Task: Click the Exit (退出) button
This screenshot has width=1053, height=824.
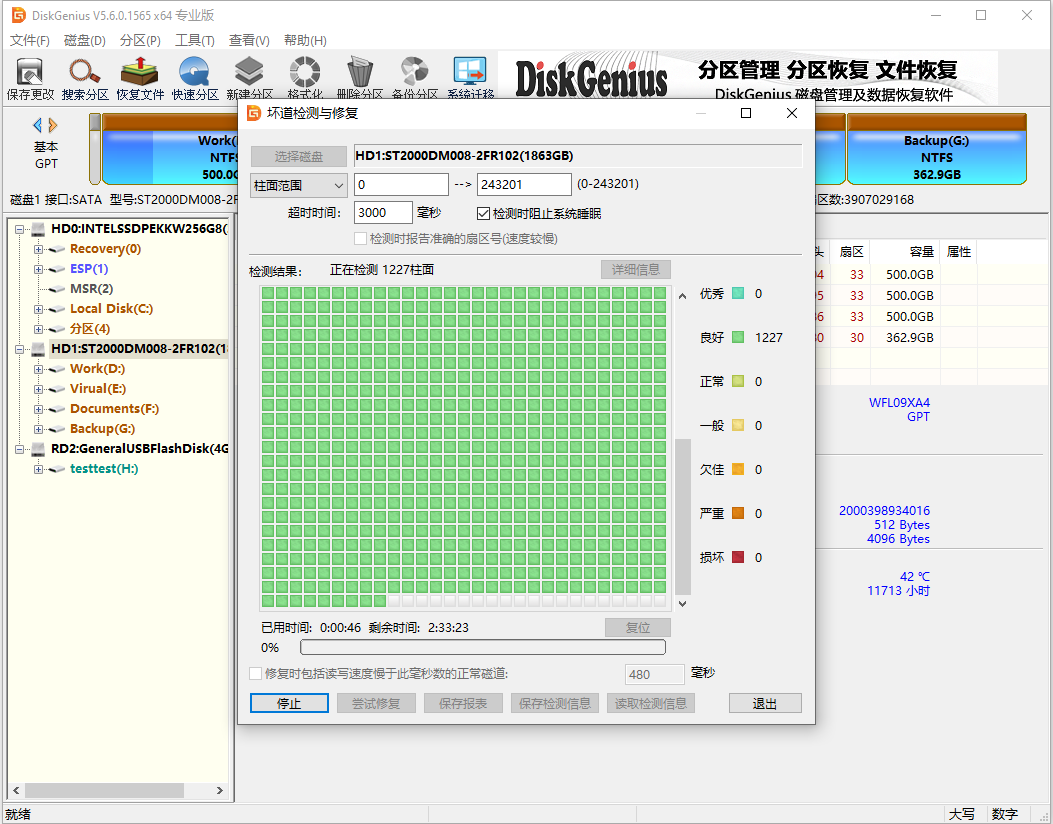Action: pos(765,703)
